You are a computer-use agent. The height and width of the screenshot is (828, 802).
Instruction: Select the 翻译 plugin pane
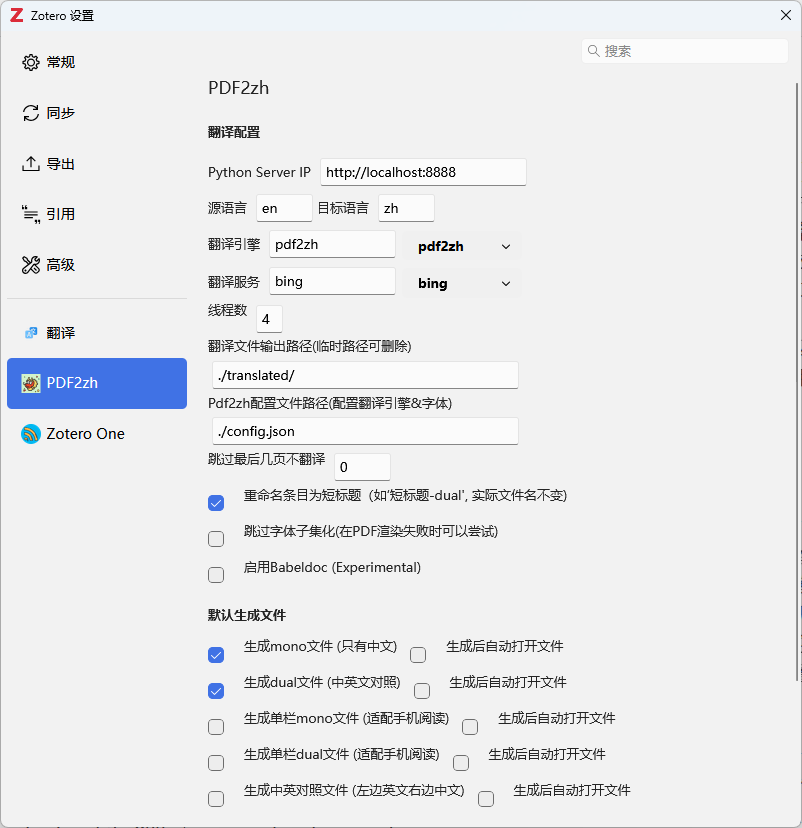[97, 333]
